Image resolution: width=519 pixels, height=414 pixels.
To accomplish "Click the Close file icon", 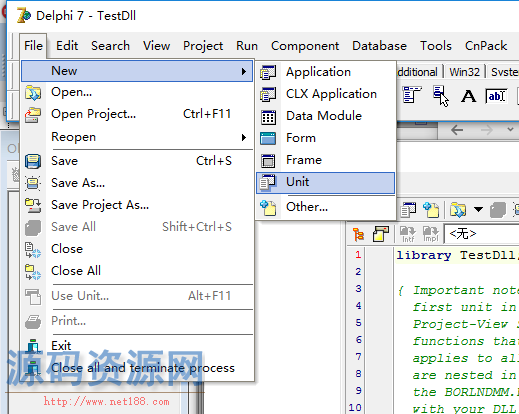I will [33, 250].
